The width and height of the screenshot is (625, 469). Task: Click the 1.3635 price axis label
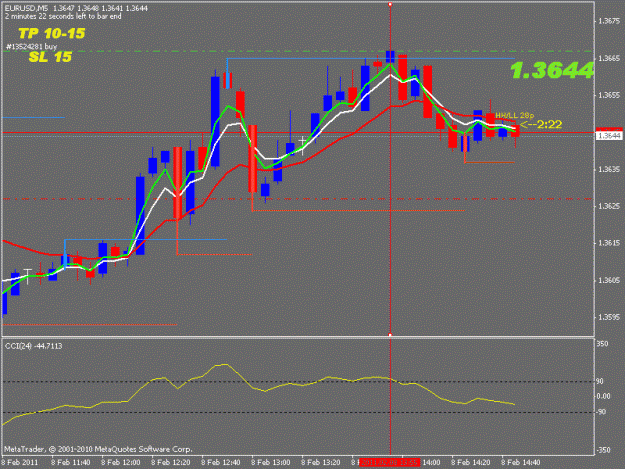pos(609,169)
